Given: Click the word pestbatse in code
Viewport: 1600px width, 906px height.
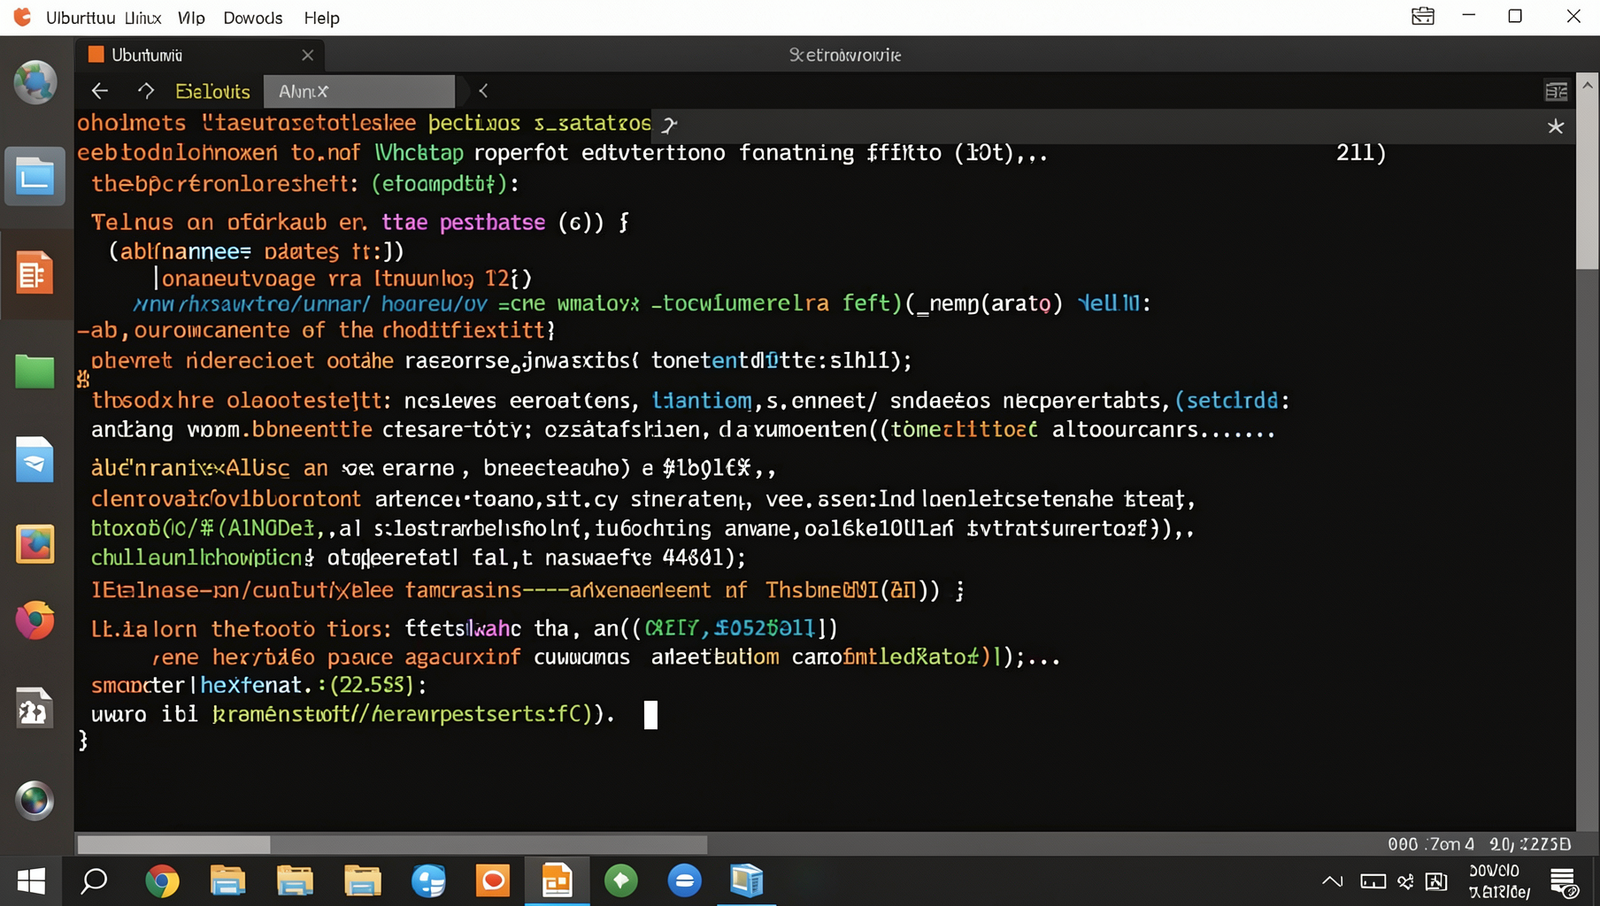Looking at the screenshot, I should [x=493, y=222].
